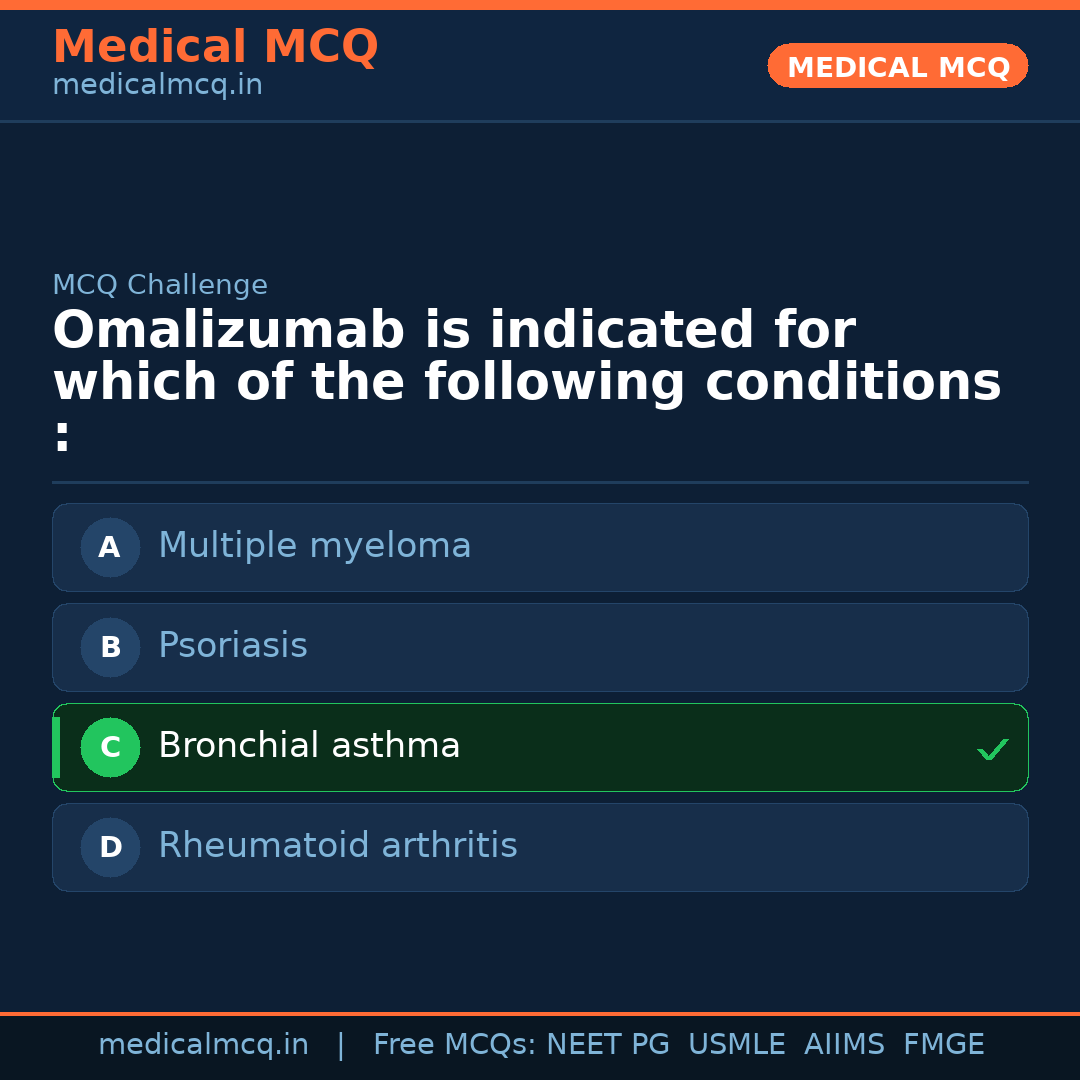Click the question text about Omalizumab

click(525, 378)
